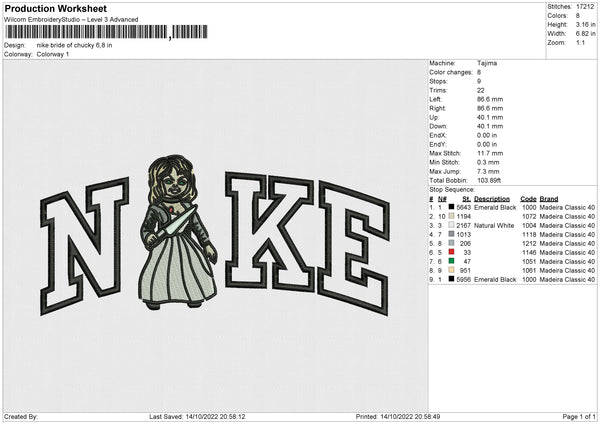The width and height of the screenshot is (600, 424).
Task: Click stitch count '5643' in row 1
Action: click(x=463, y=207)
